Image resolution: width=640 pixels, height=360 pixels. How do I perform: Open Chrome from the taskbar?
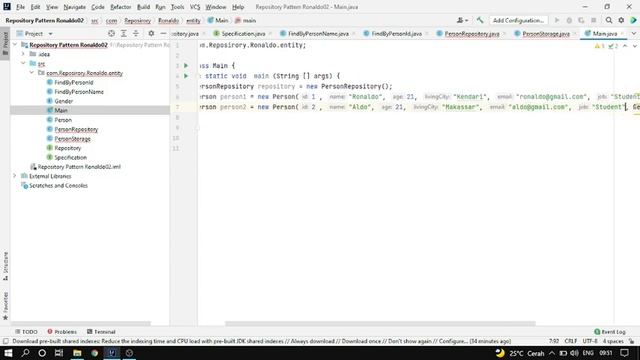click(95, 353)
